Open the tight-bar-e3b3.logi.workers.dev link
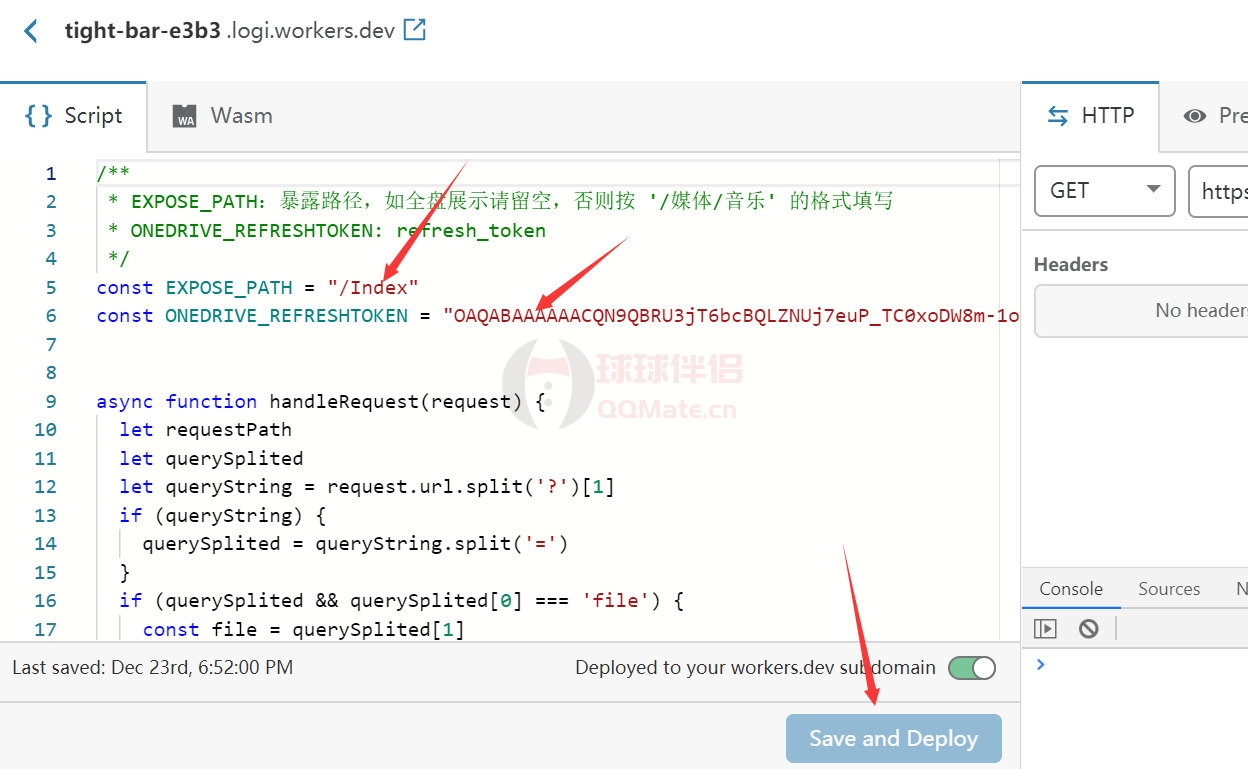 [229, 30]
